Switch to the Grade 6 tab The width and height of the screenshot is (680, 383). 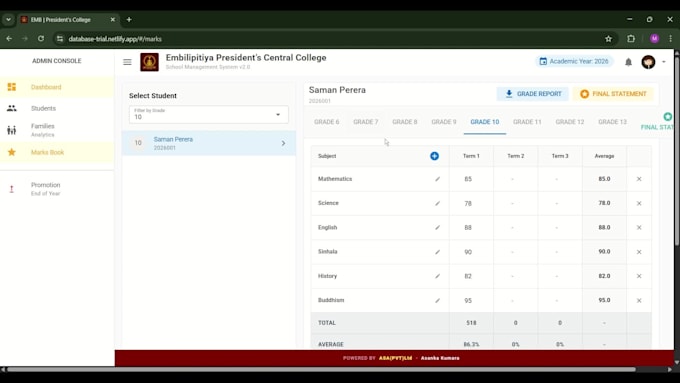click(327, 122)
